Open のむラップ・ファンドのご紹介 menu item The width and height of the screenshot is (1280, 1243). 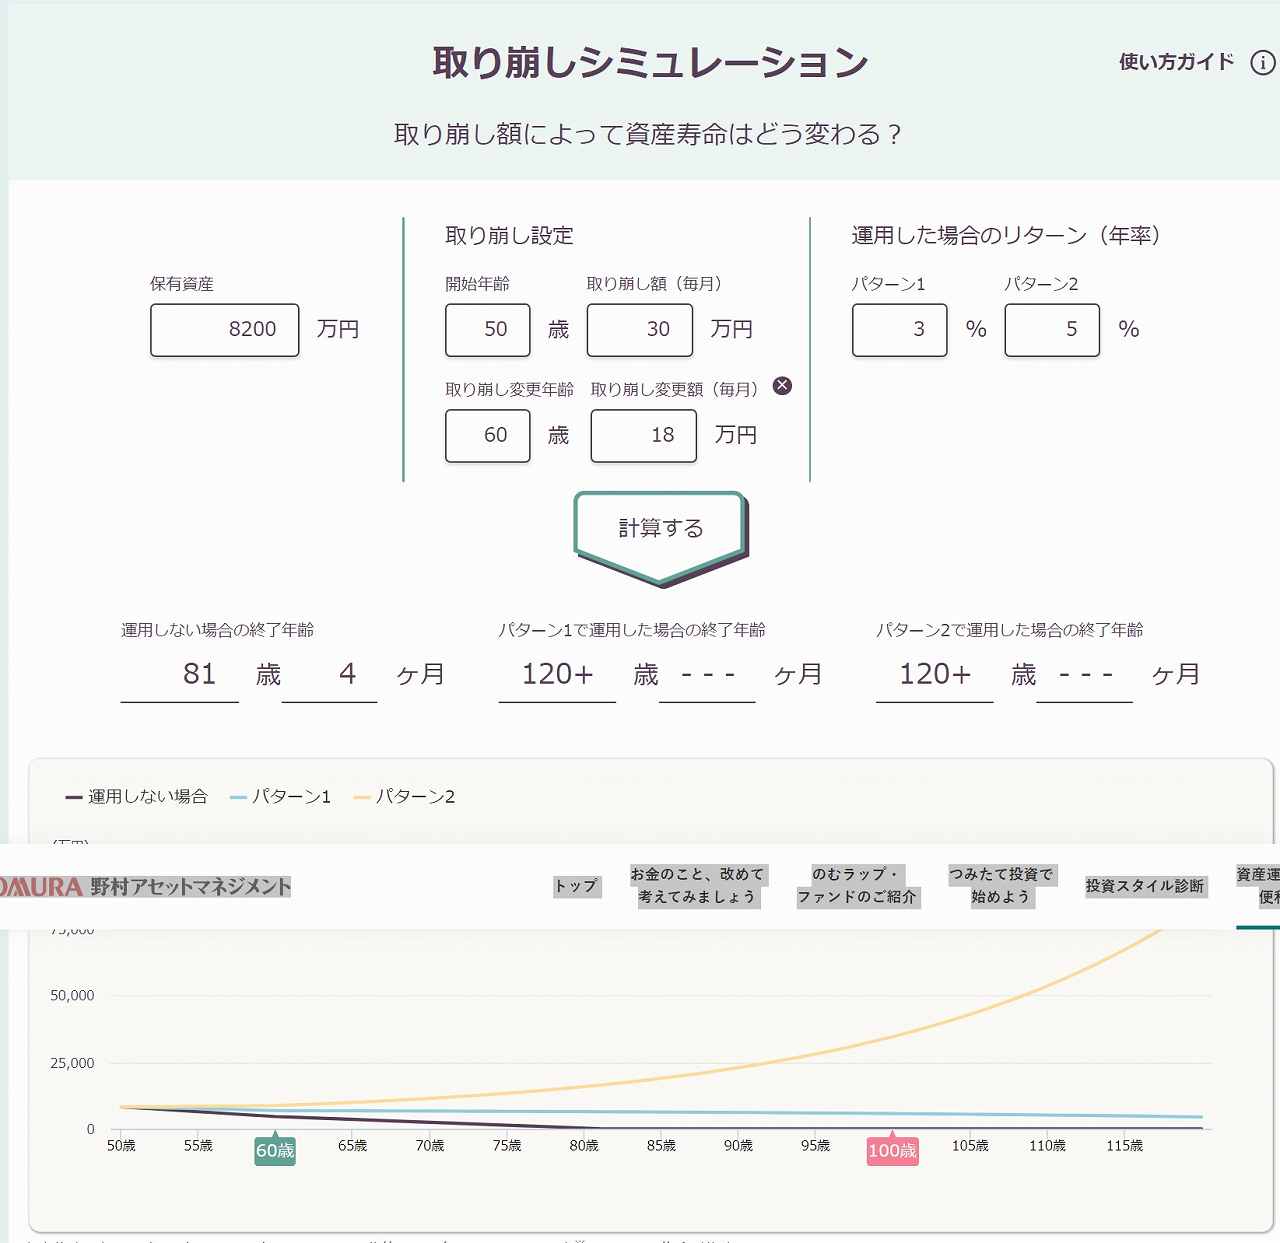[x=857, y=886]
